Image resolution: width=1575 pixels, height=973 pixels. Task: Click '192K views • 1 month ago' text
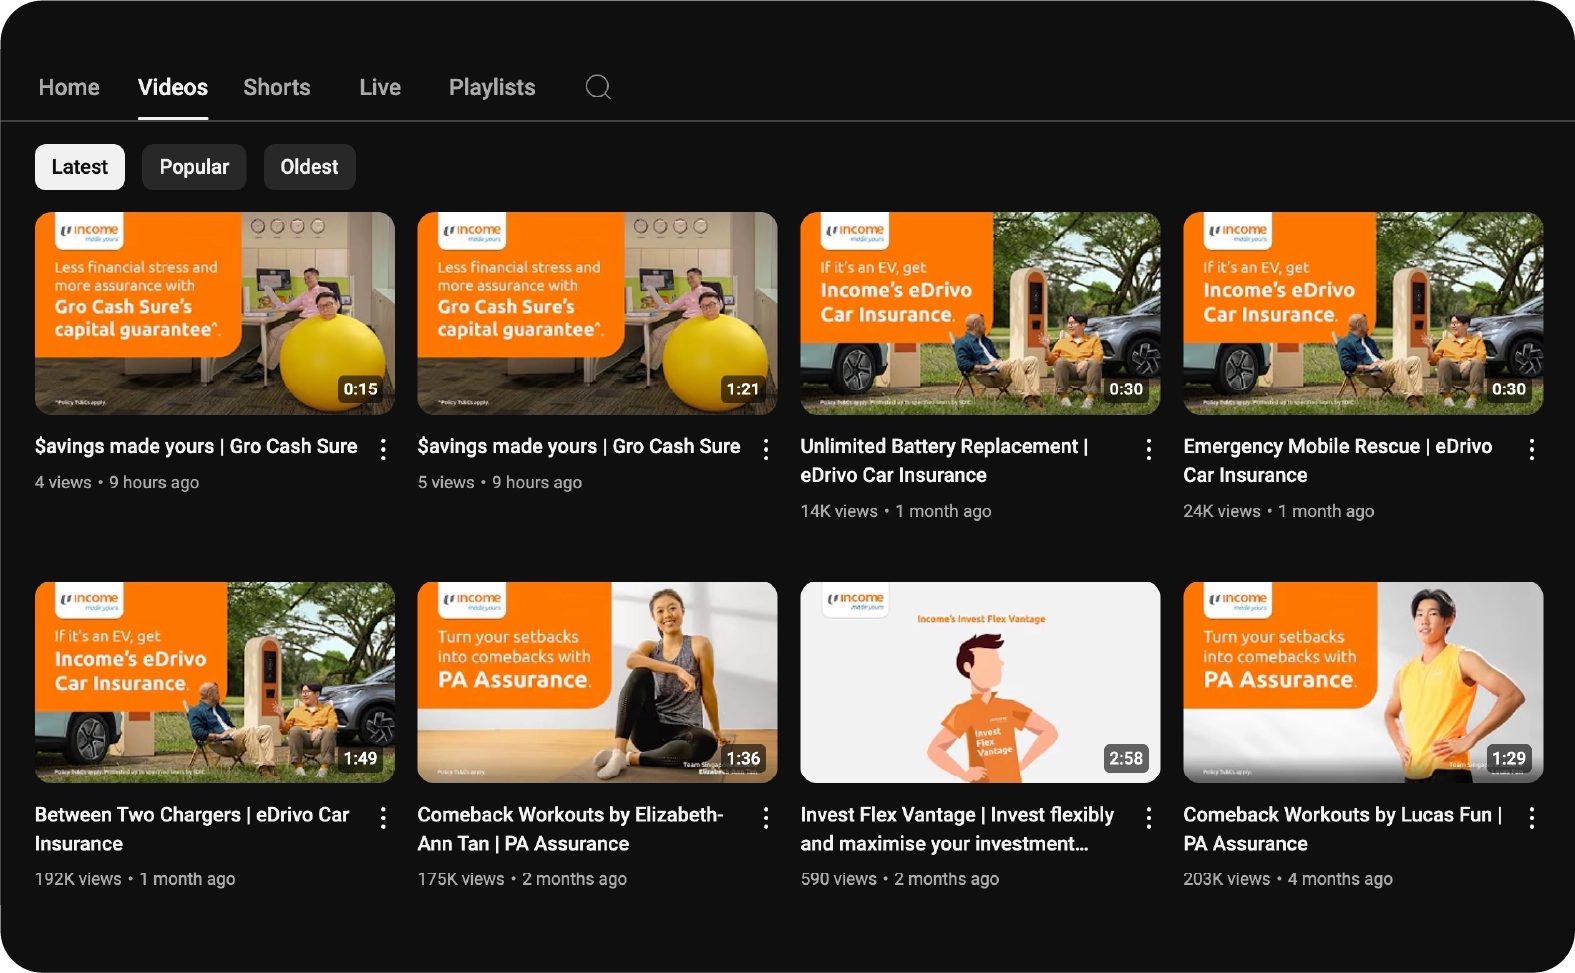(x=135, y=879)
